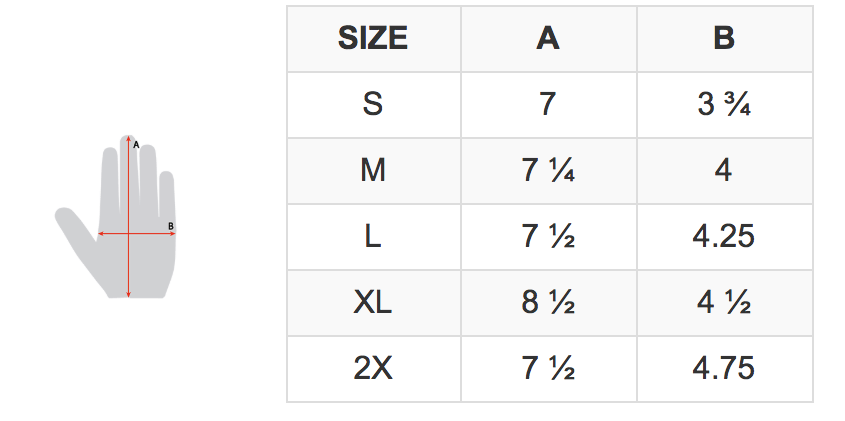Click the A value 7 for size S
This screenshot has width=845, height=421.
pyautogui.click(x=548, y=105)
